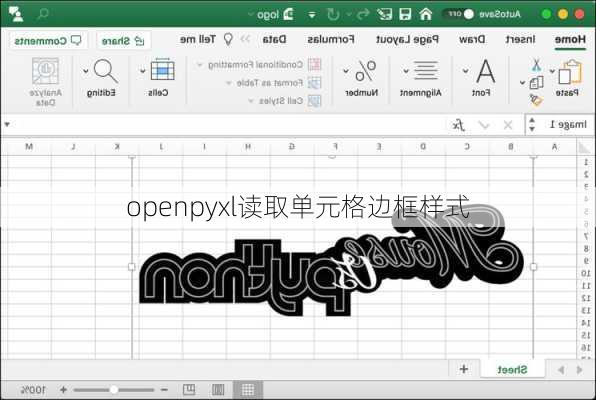Image resolution: width=596 pixels, height=400 pixels.
Task: Select the Sheet worksheet tab
Action: click(x=512, y=370)
